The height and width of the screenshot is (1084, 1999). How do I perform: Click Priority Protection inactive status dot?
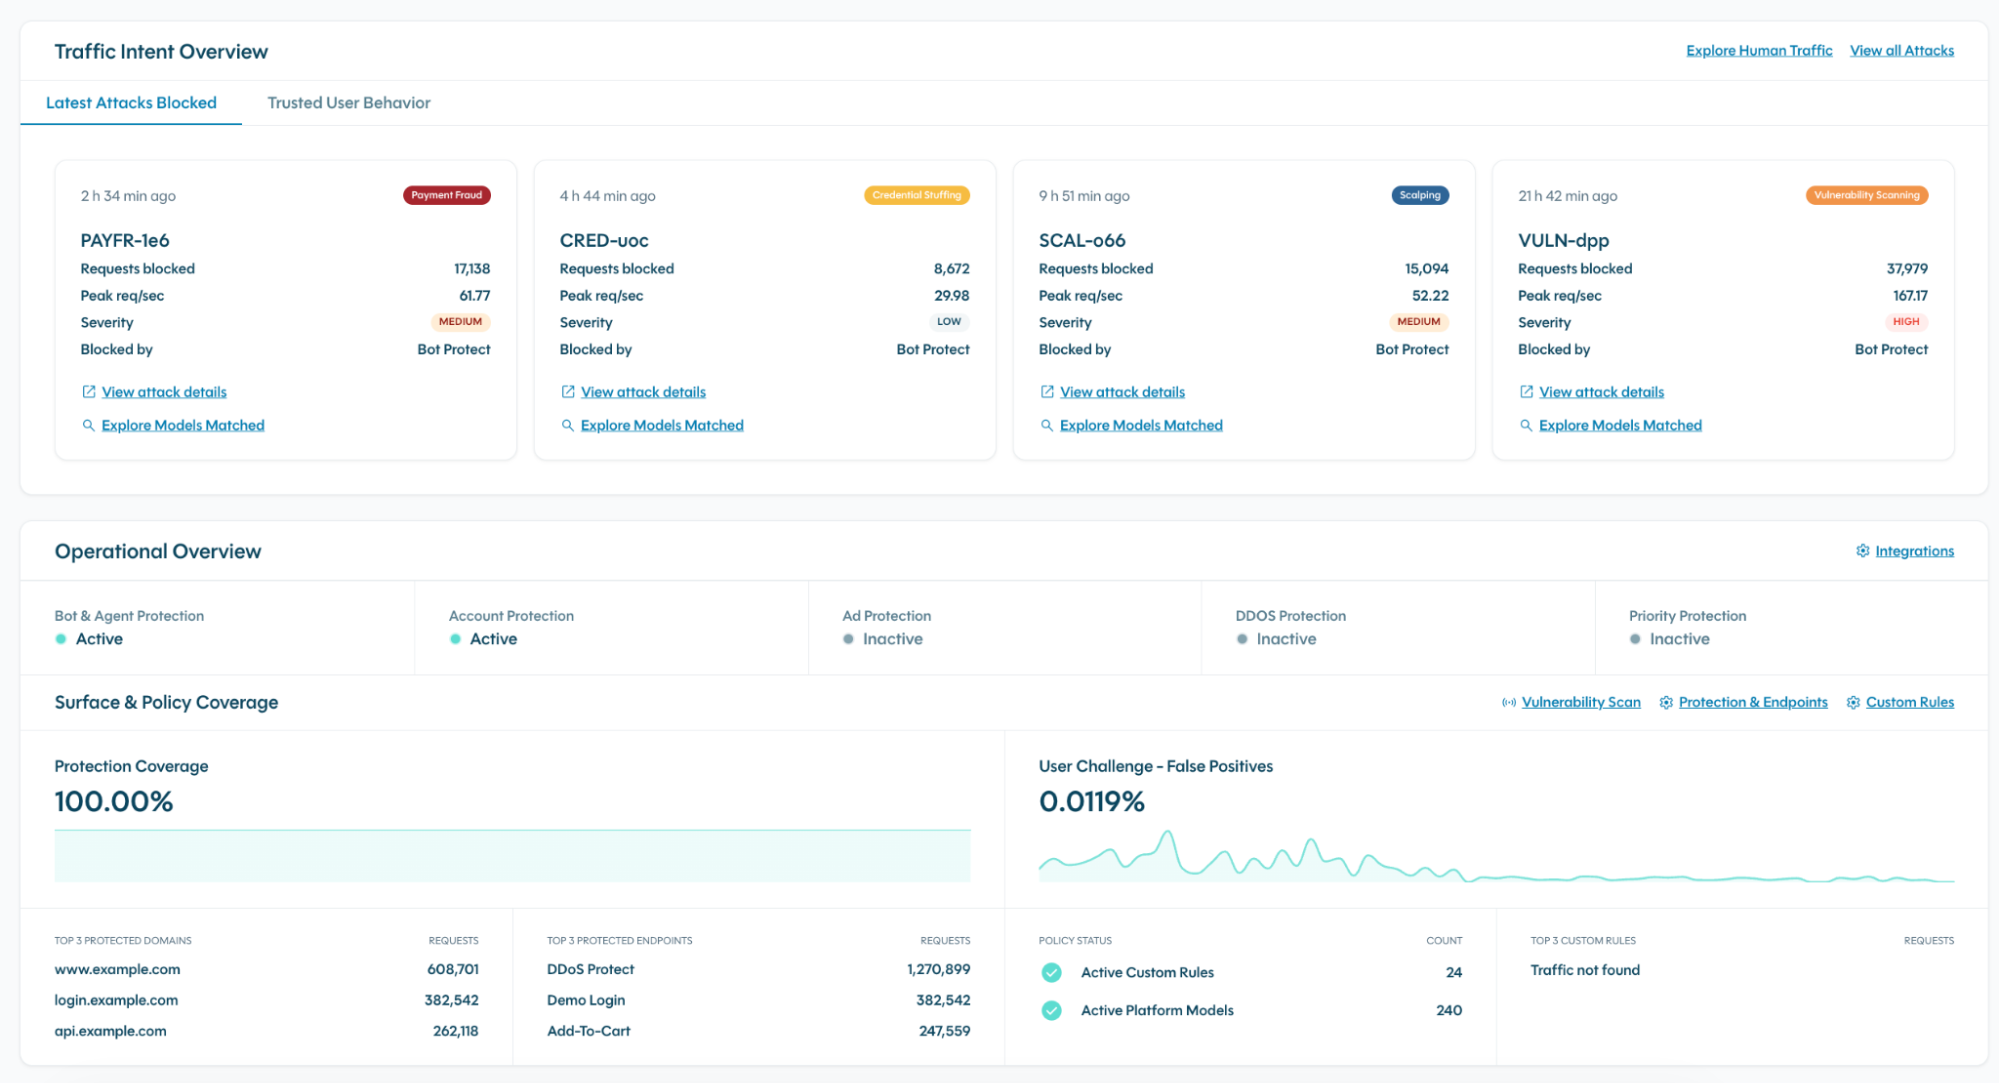(x=1635, y=639)
